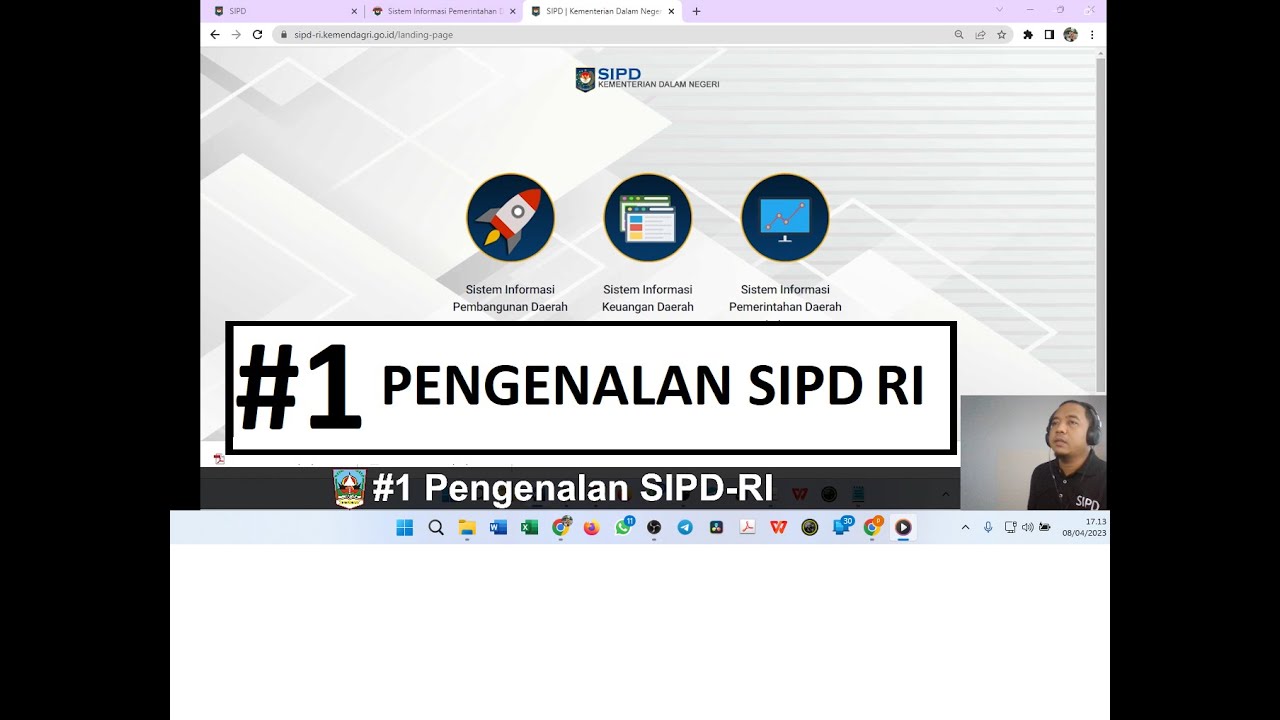The height and width of the screenshot is (720, 1280).
Task: Click the Sistem Informasi Keuangan Daerah label
Action: pyautogui.click(x=648, y=298)
